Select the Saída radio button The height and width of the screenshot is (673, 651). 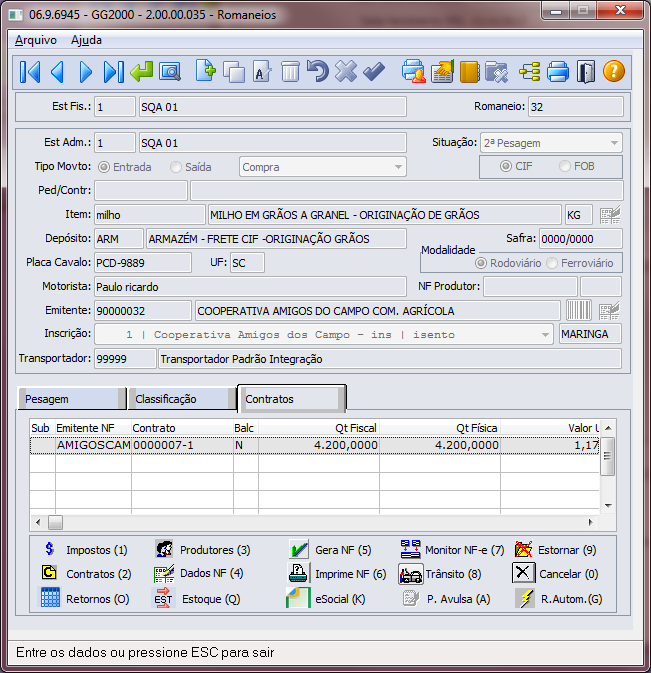pyautogui.click(x=176, y=167)
